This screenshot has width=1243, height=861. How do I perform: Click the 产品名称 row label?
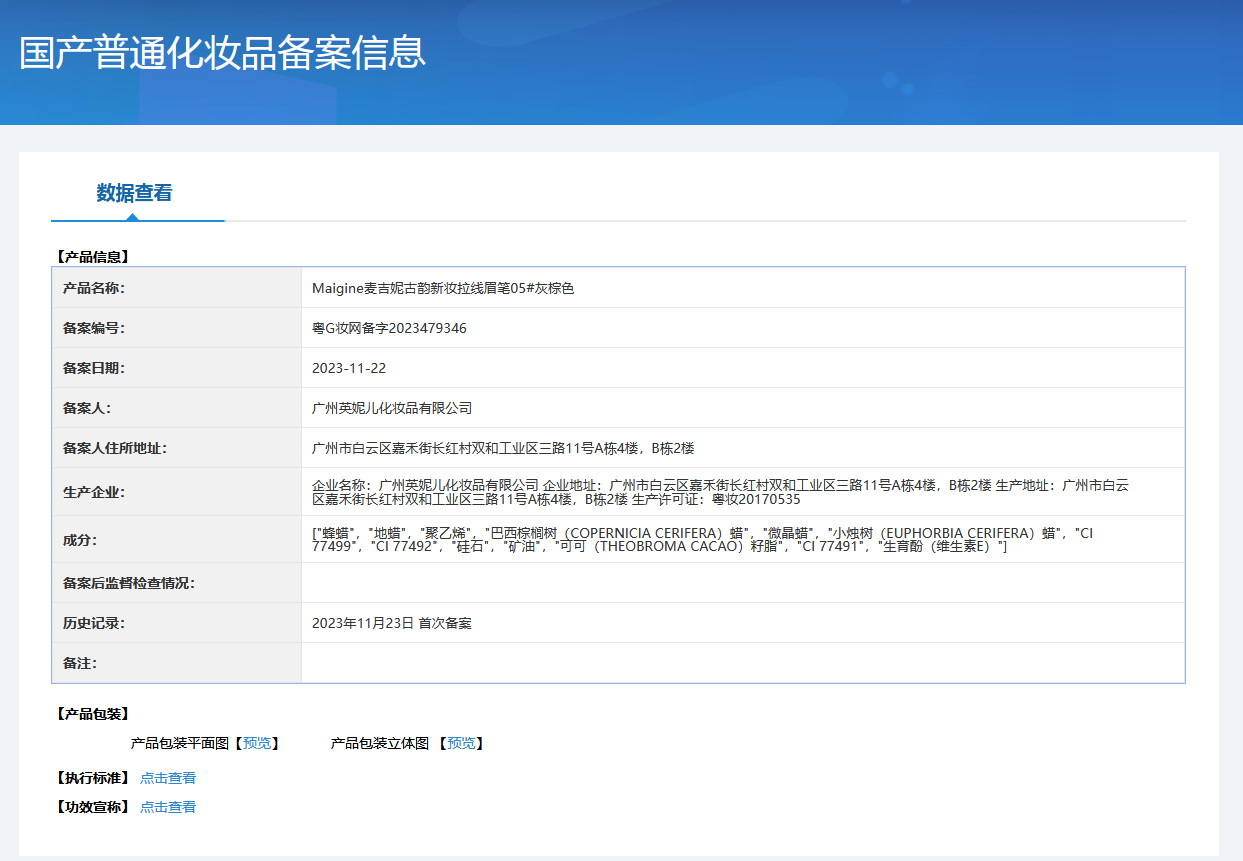coord(94,288)
